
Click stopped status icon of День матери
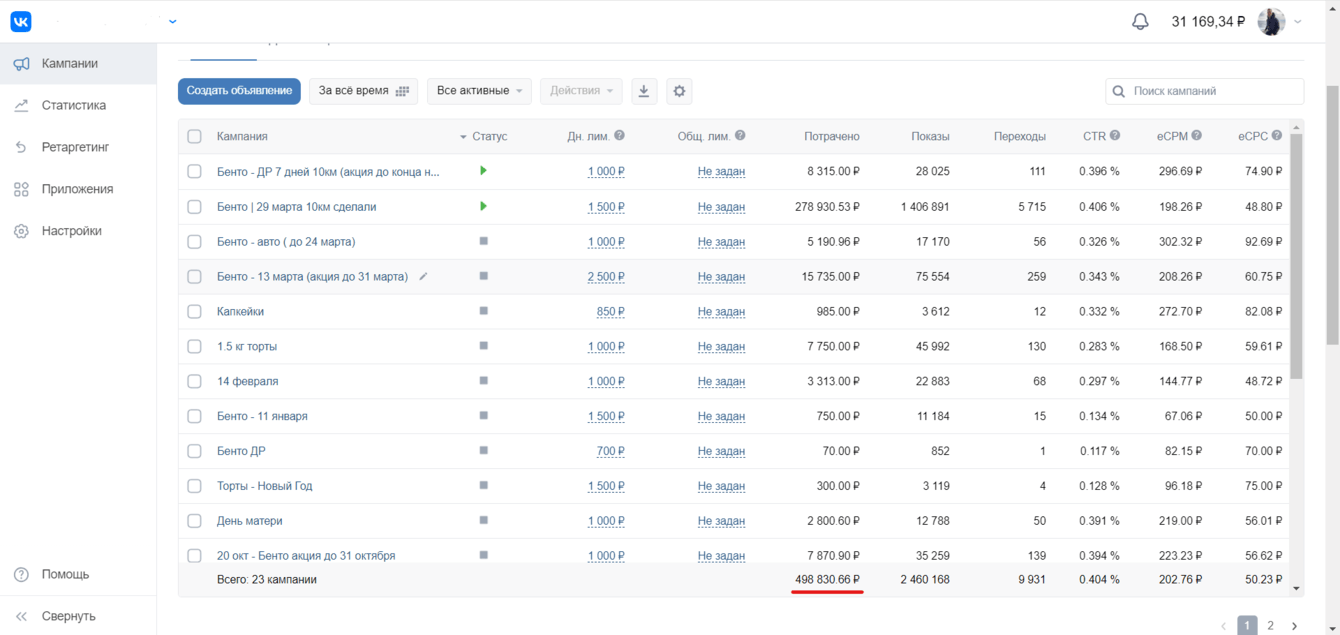pyautogui.click(x=483, y=521)
